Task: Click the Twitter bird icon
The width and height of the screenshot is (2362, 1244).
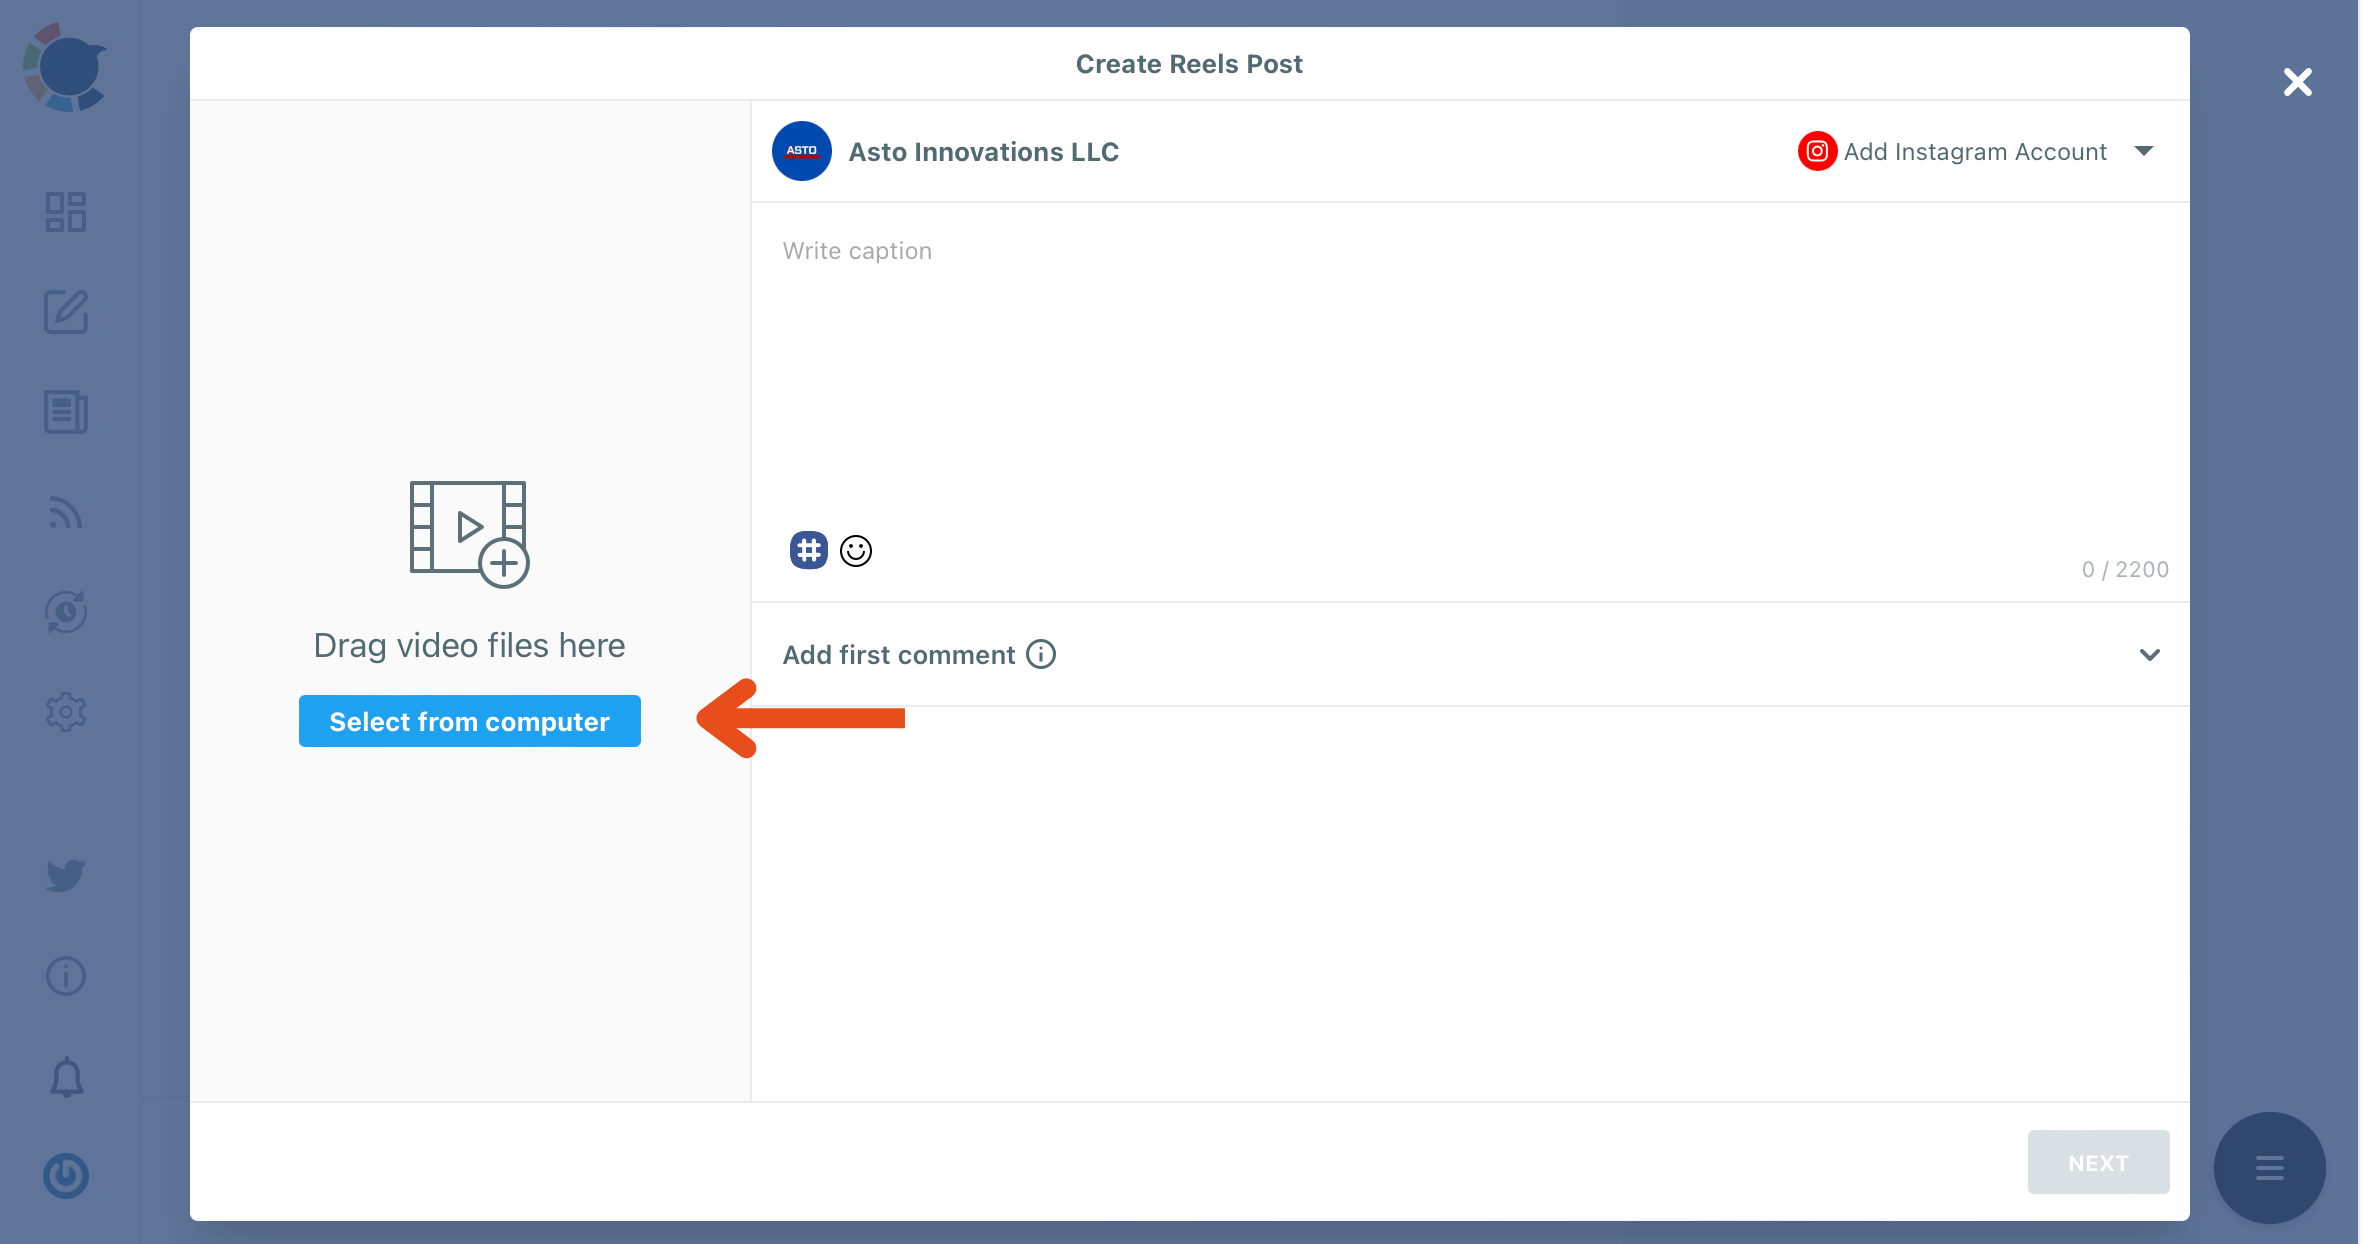Action: (x=65, y=875)
